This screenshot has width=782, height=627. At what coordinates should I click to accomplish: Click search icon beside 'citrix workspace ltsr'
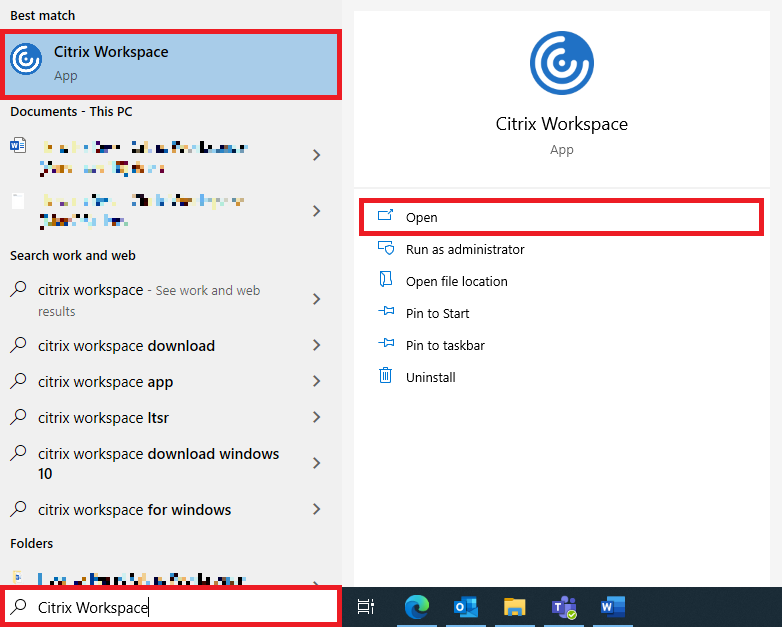[18, 417]
